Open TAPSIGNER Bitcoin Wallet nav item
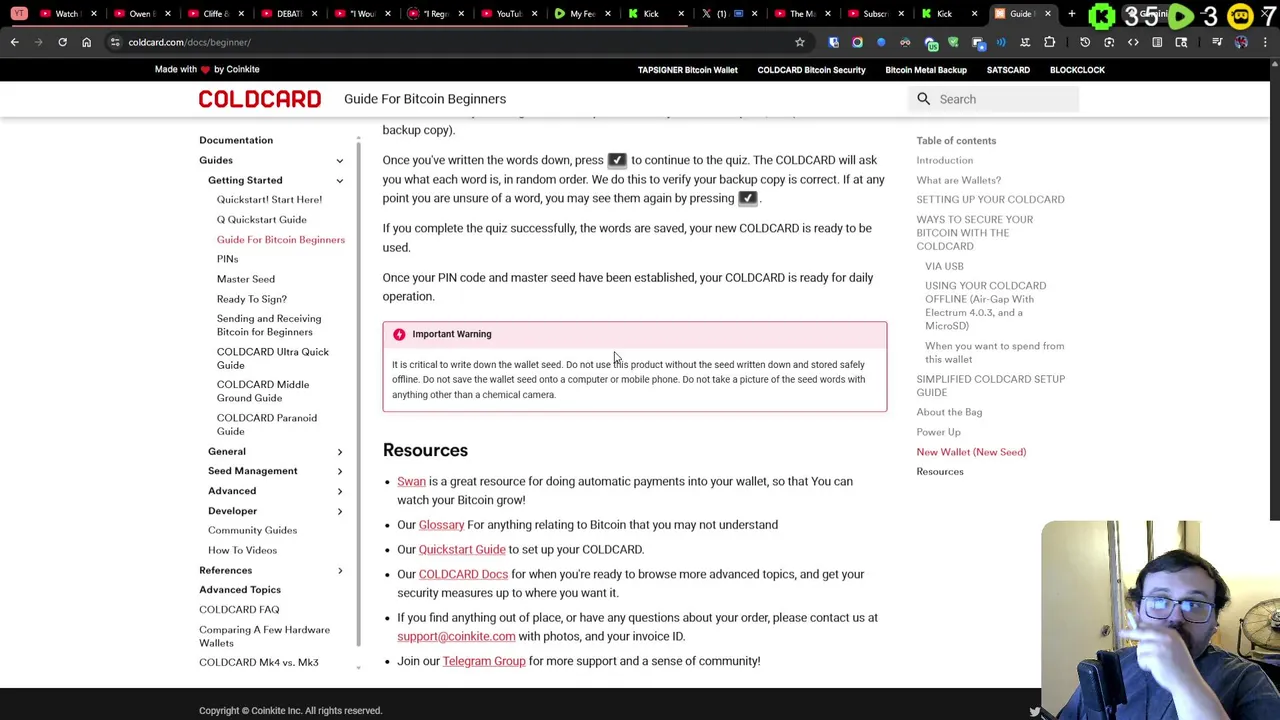The height and width of the screenshot is (720, 1280). coord(687,70)
